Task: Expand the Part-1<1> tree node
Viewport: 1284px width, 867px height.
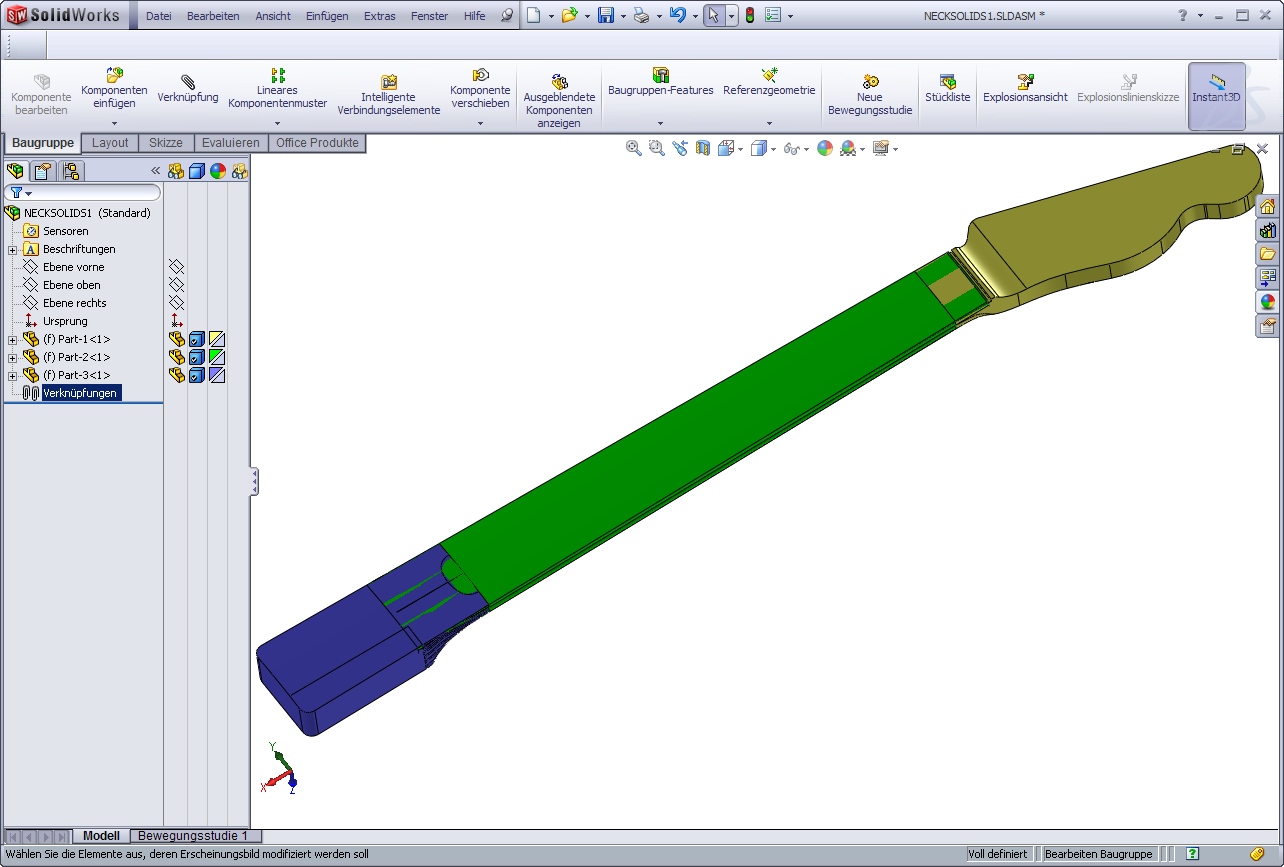Action: [13, 339]
